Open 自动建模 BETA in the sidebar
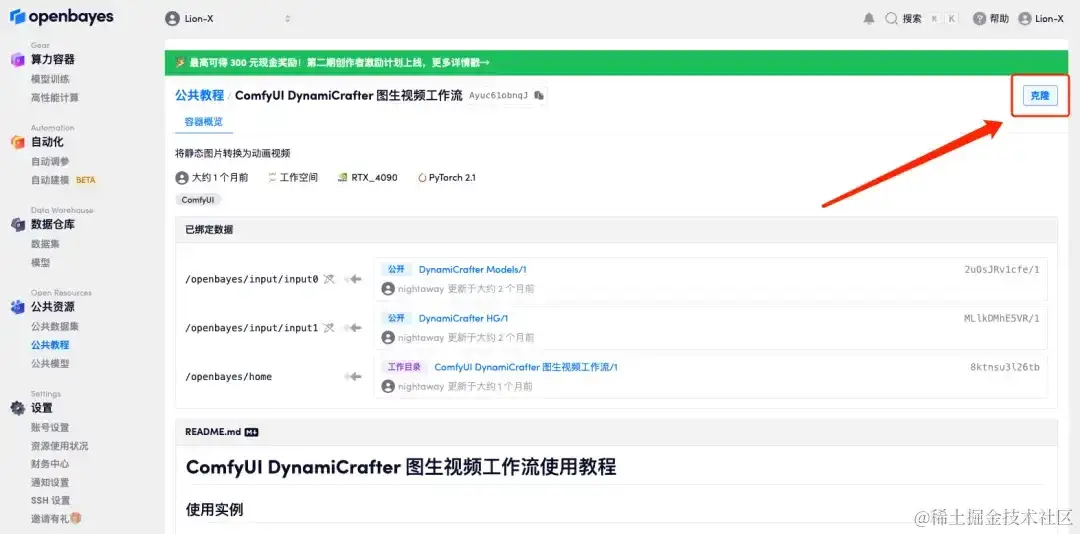 pyautogui.click(x=63, y=180)
